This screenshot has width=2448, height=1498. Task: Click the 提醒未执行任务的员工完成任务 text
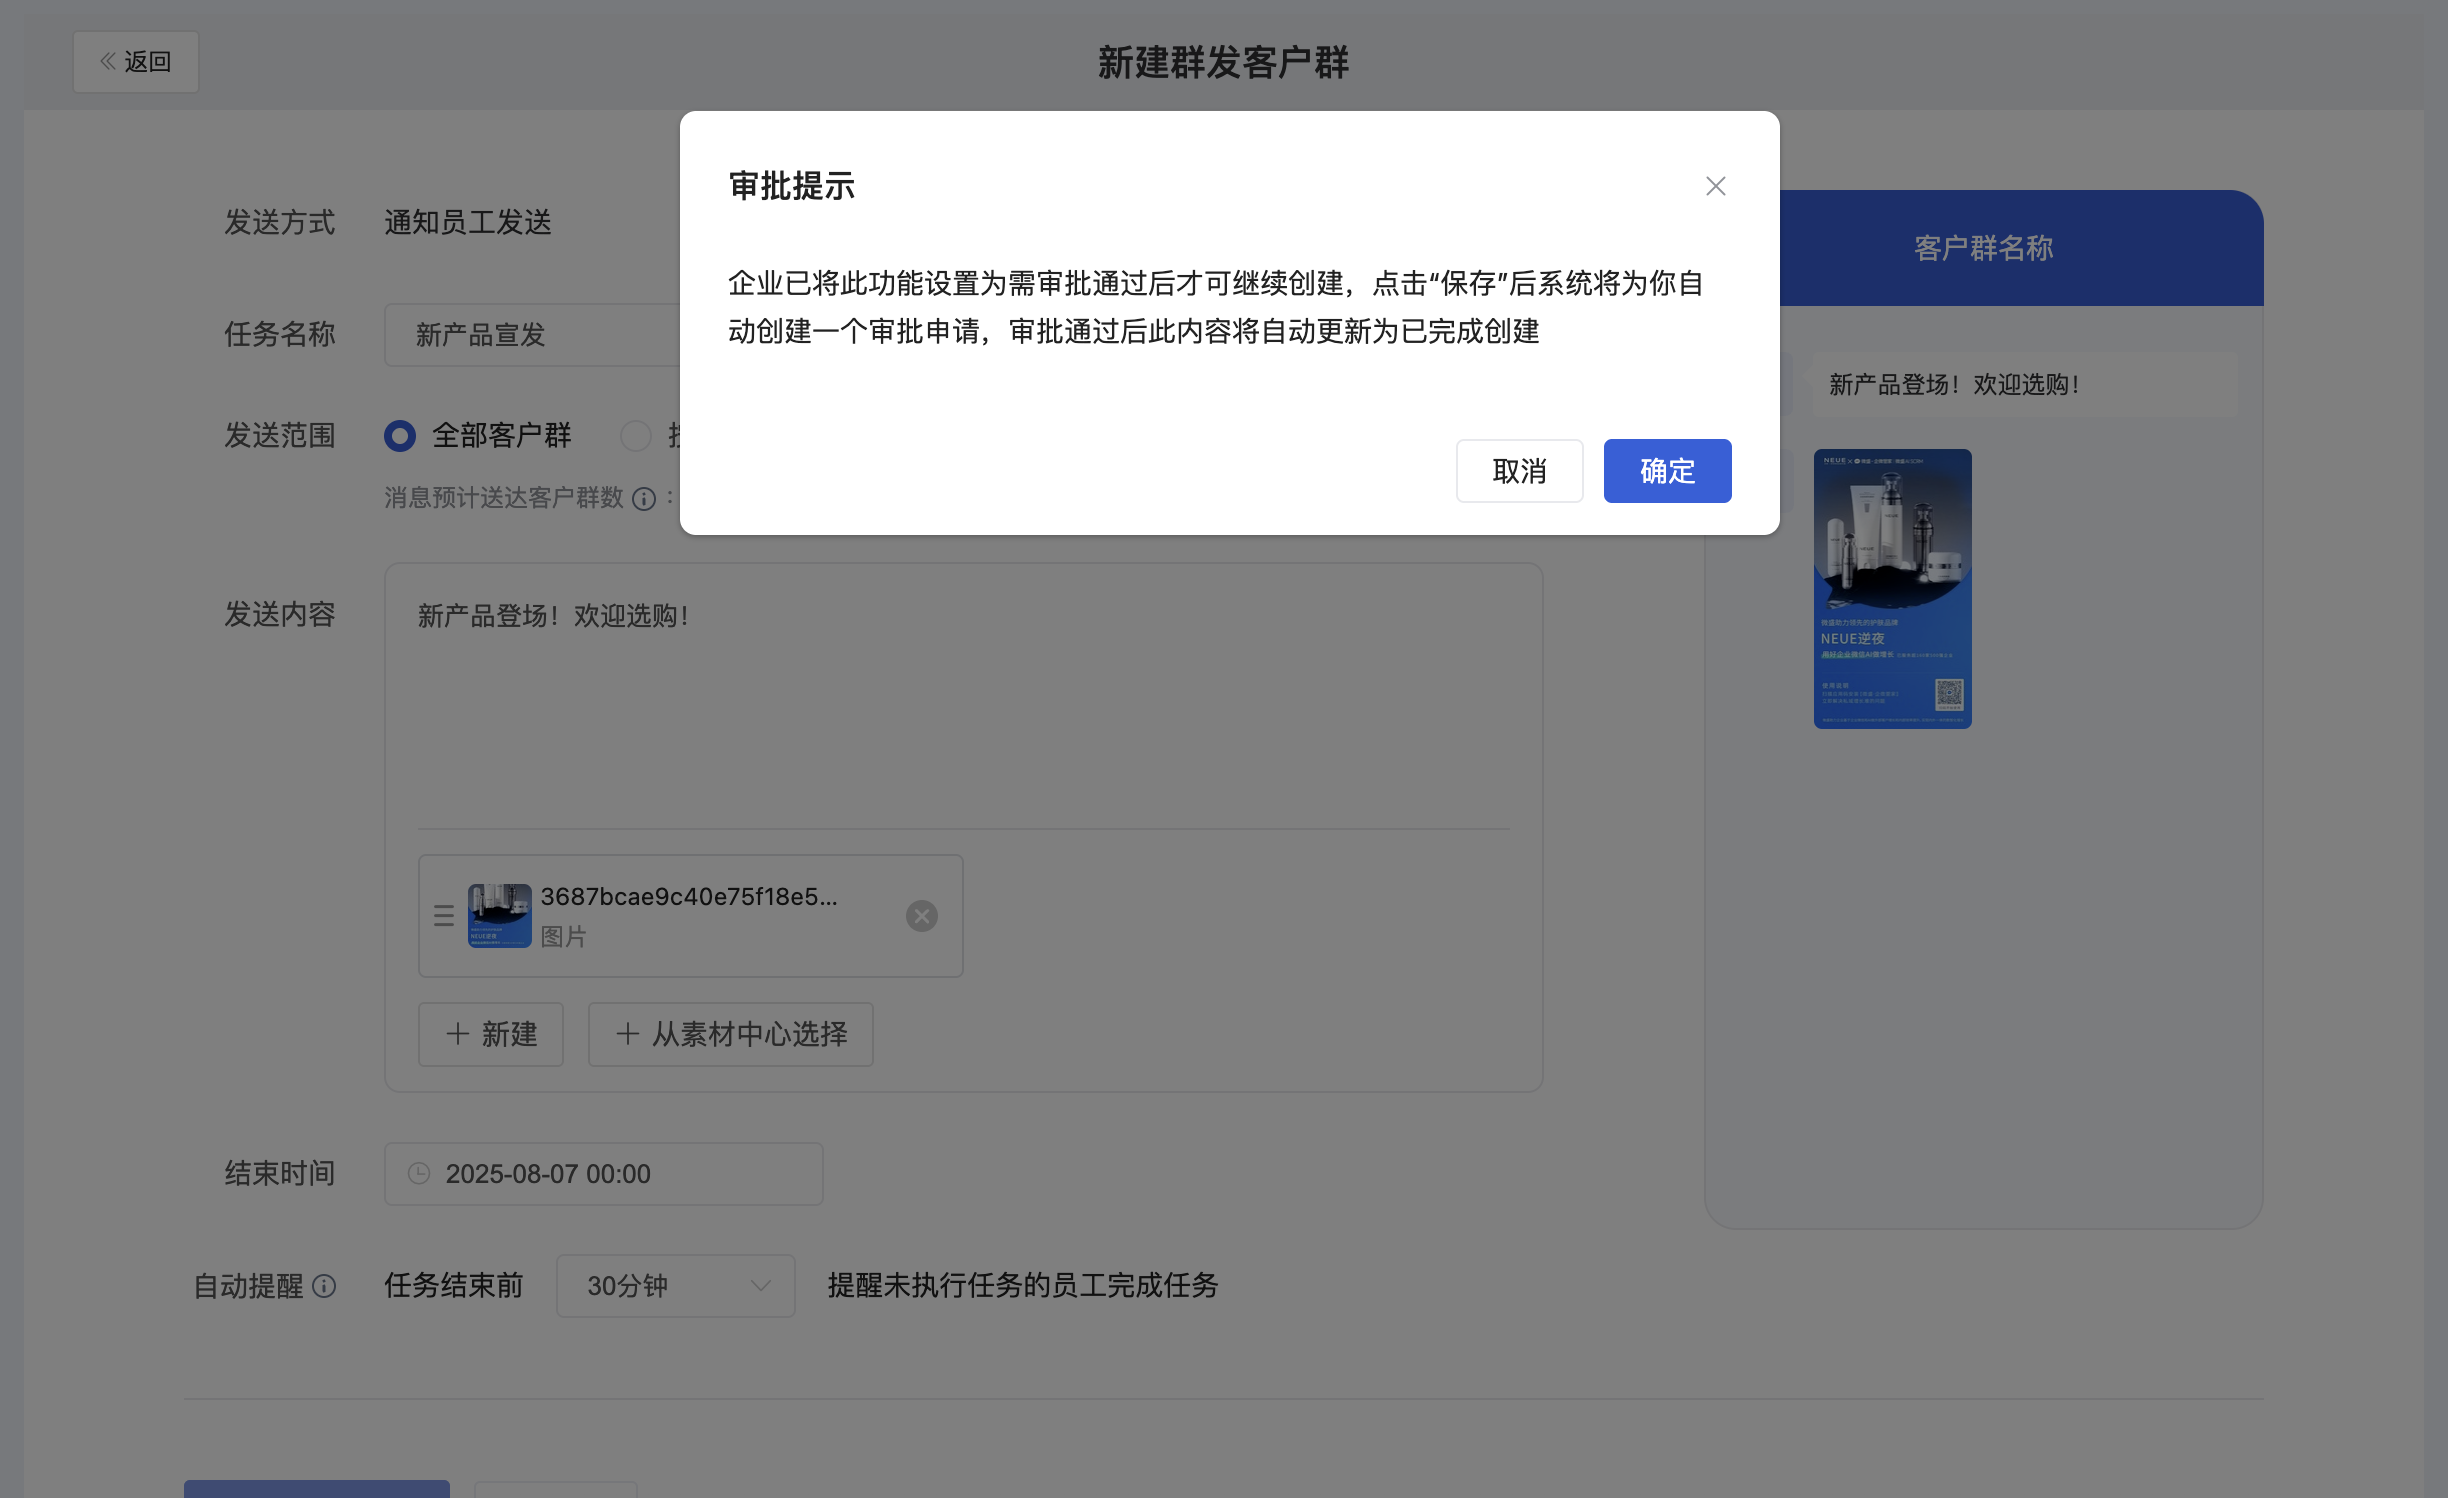click(x=1023, y=1286)
